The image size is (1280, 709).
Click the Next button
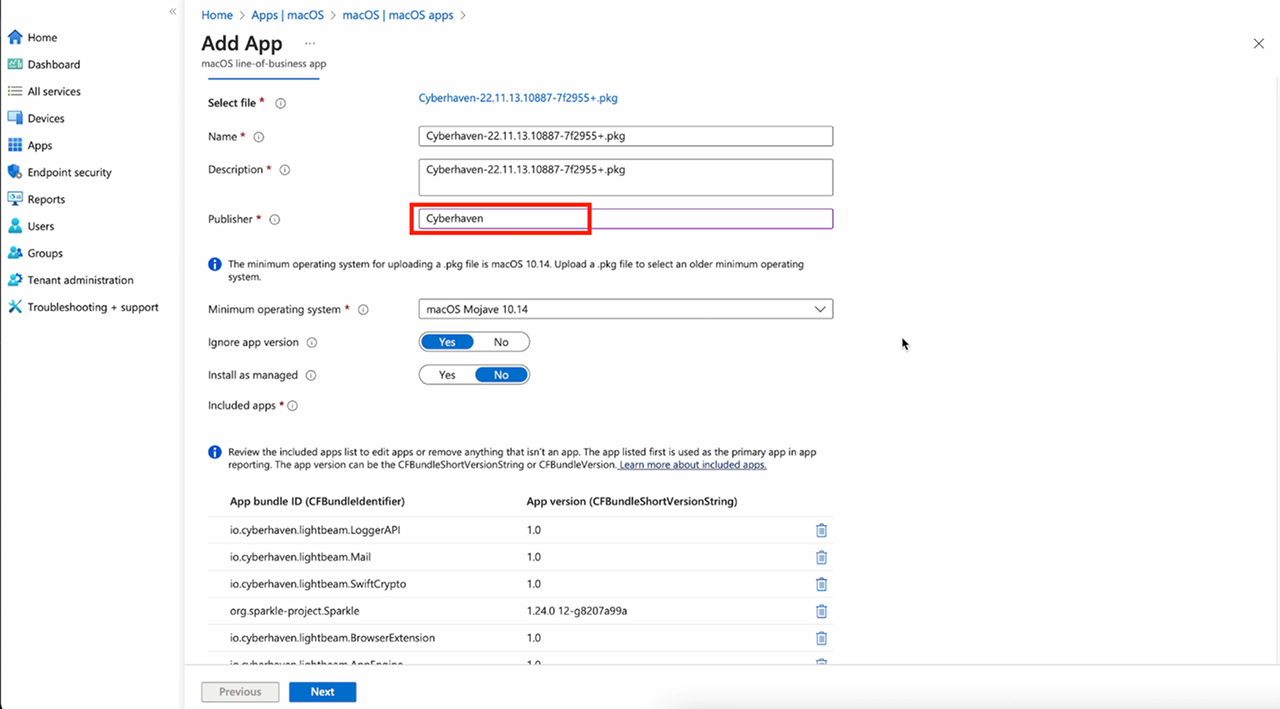tap(322, 692)
